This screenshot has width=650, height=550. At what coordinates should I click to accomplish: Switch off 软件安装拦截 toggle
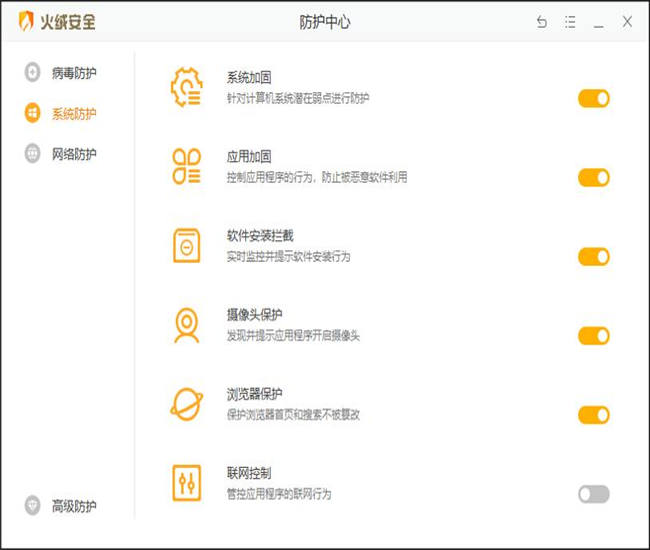click(x=593, y=256)
